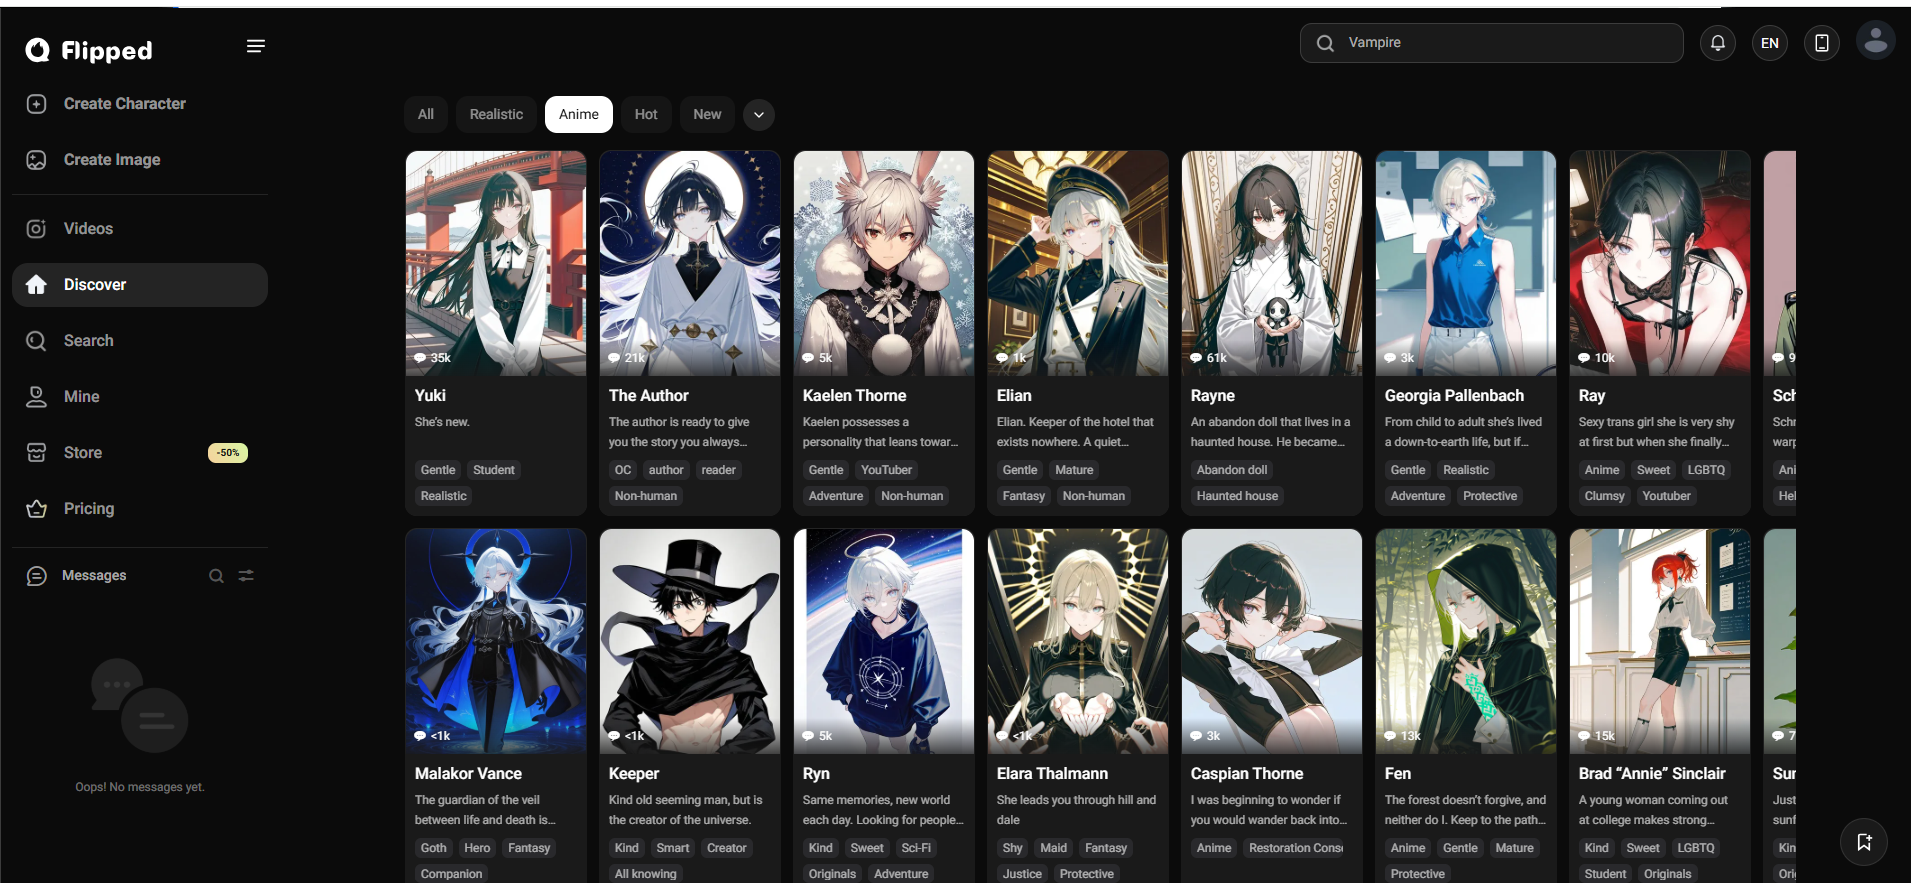The height and width of the screenshot is (883, 1911).
Task: Open Create Image
Action: point(140,160)
